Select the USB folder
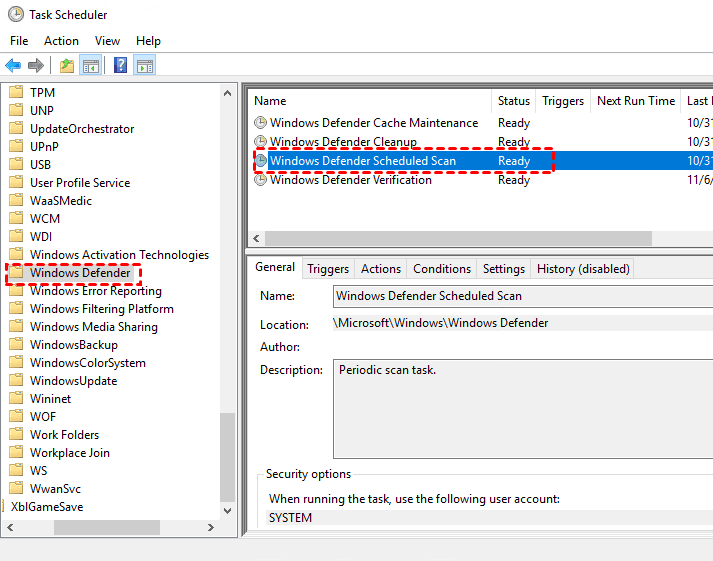The width and height of the screenshot is (713, 561). (40, 165)
